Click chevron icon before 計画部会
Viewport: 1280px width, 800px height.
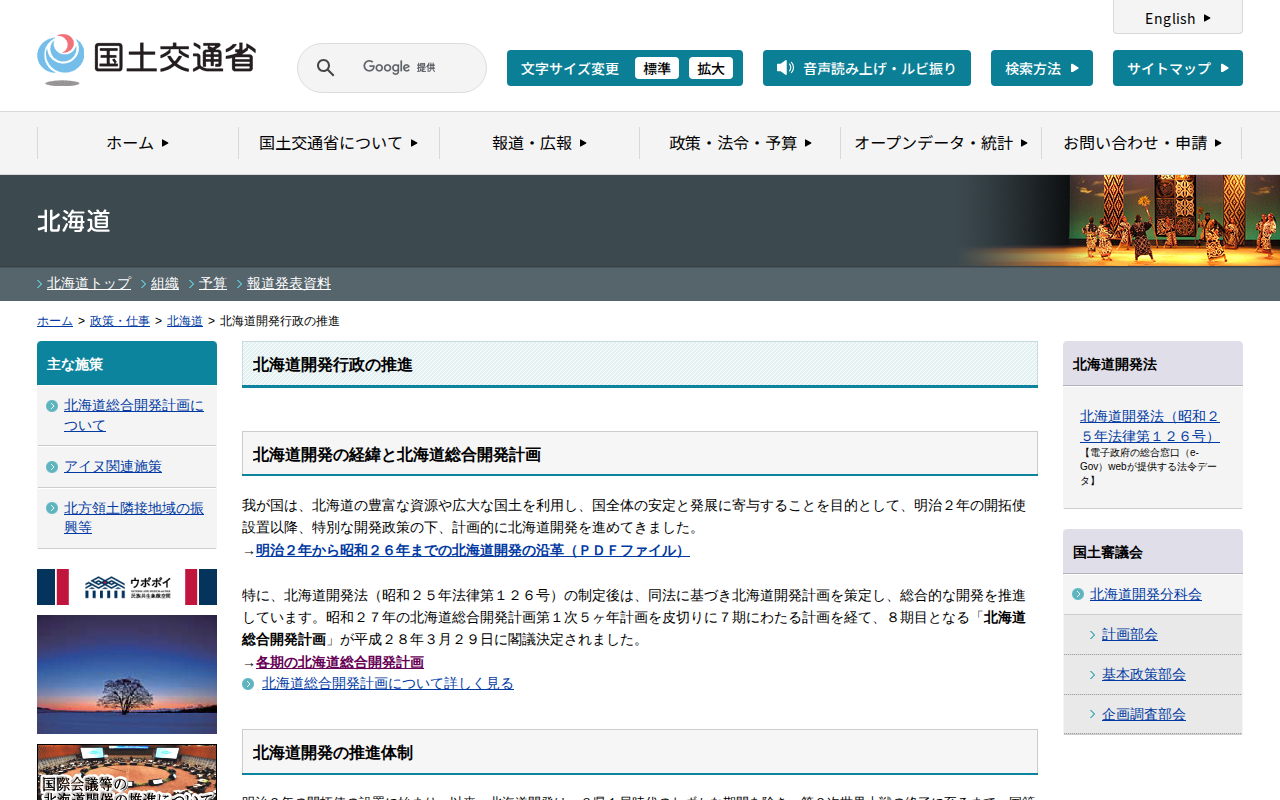coord(1092,635)
